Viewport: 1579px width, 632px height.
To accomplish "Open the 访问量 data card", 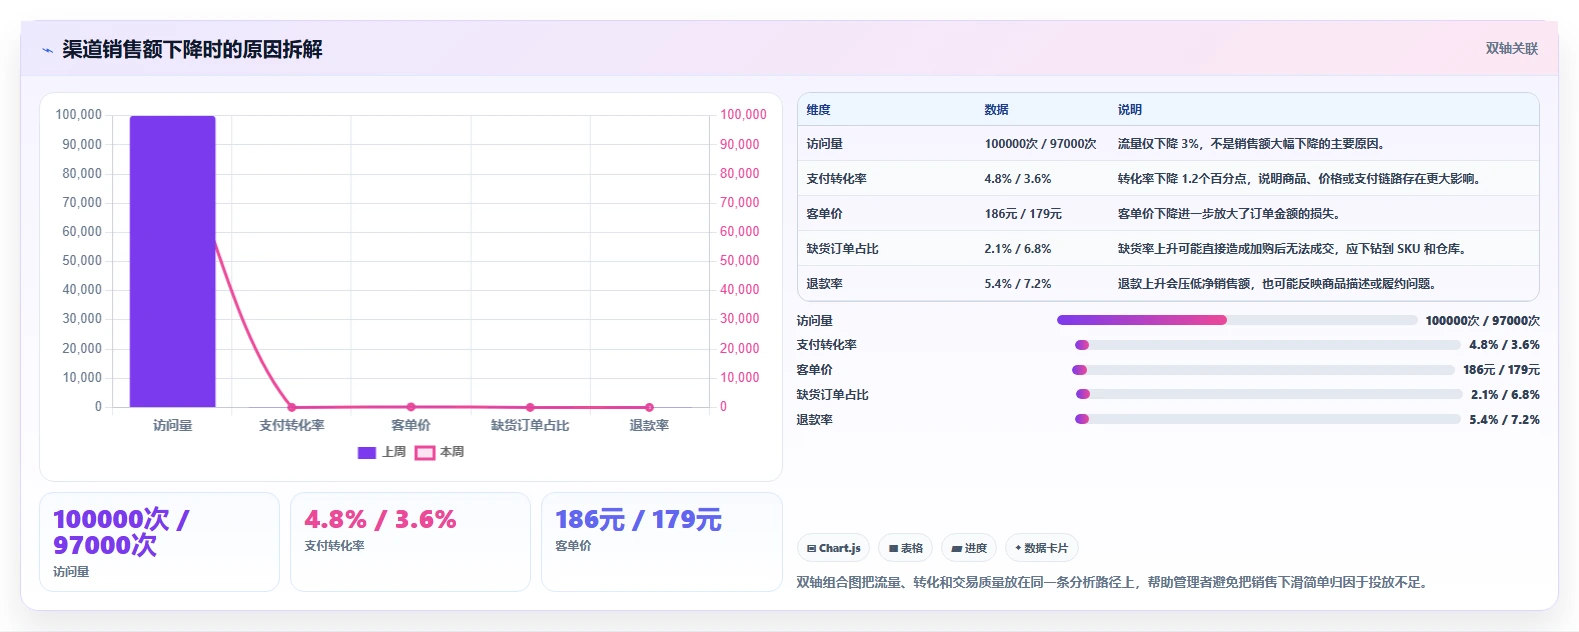I will 159,541.
